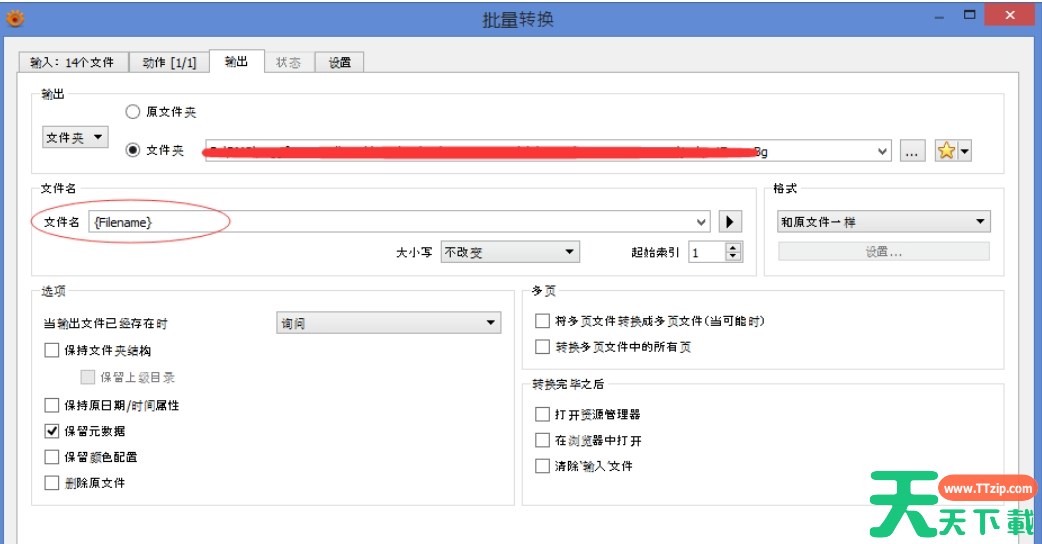Switch to the 输入: 14个文件 tab
Image resolution: width=1042 pixels, height=544 pixels.
pyautogui.click(x=72, y=62)
